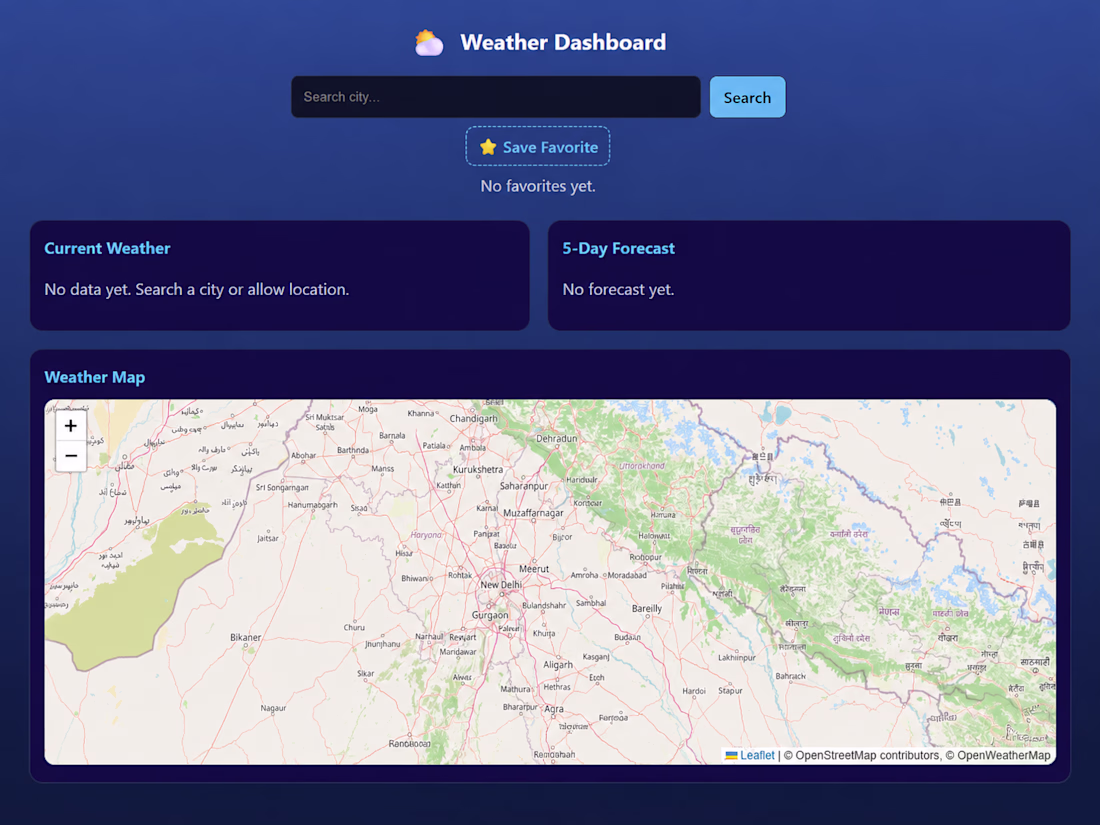
Task: Click Dehradun label on the map
Action: (556, 438)
